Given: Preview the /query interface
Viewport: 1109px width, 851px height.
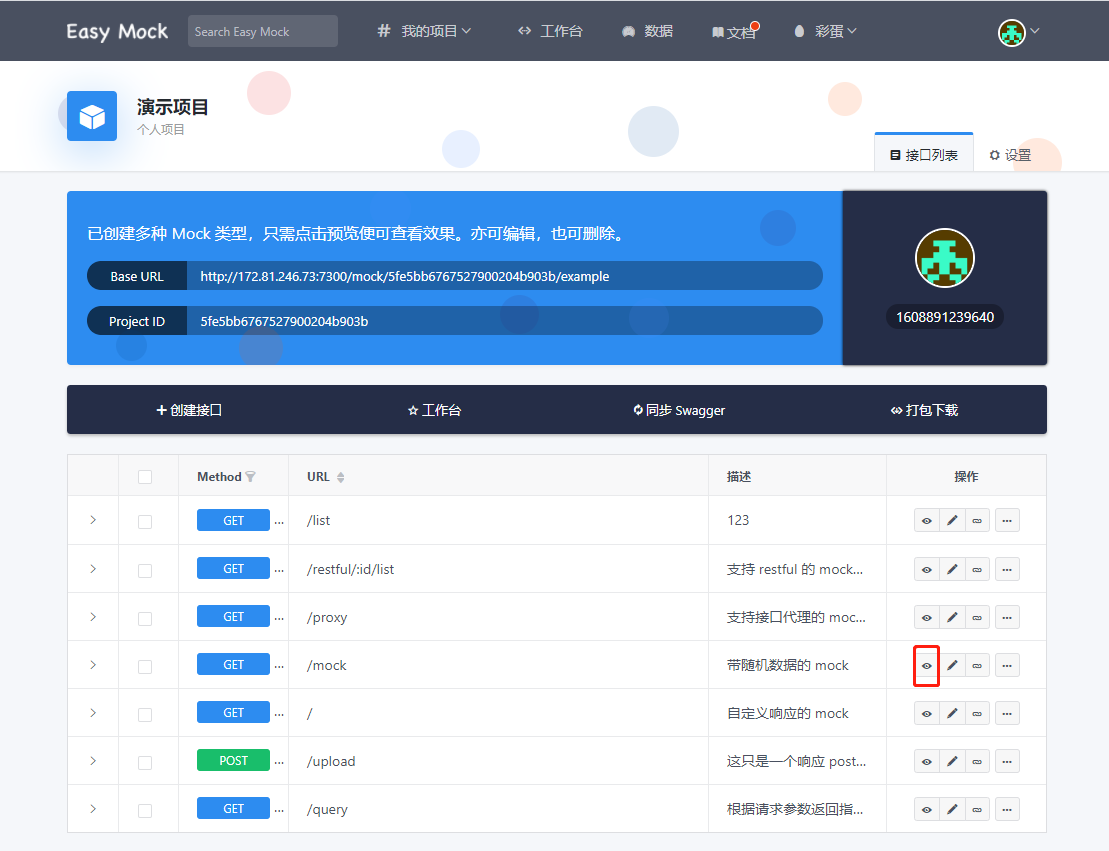Looking at the screenshot, I should 927,810.
